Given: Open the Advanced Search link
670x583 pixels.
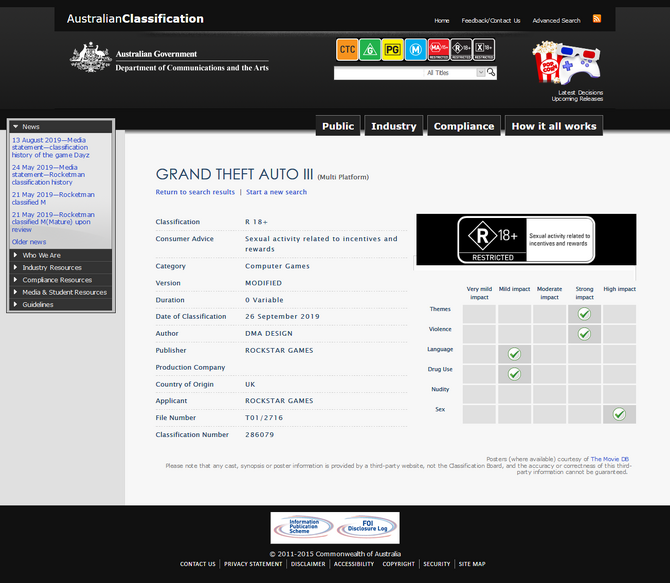Looking at the screenshot, I should [556, 20].
